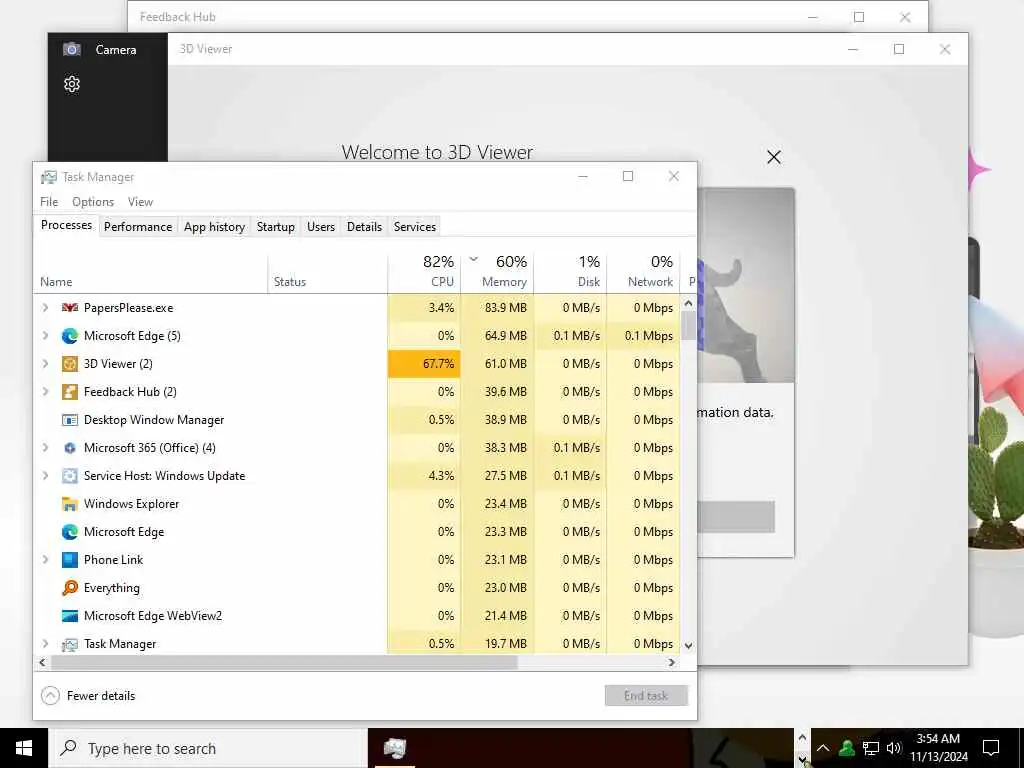The height and width of the screenshot is (768, 1024).
Task: Click the Windows Explorer process icon
Action: click(x=69, y=504)
